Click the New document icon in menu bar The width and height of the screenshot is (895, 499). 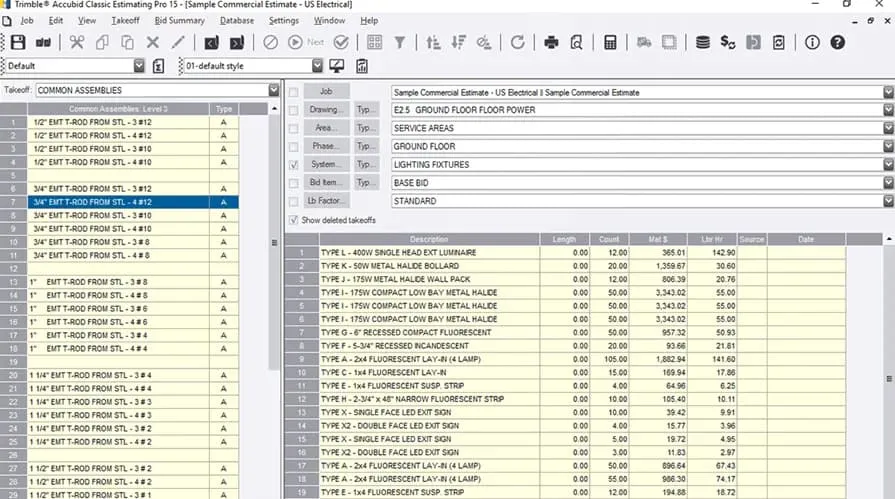pos(7,21)
